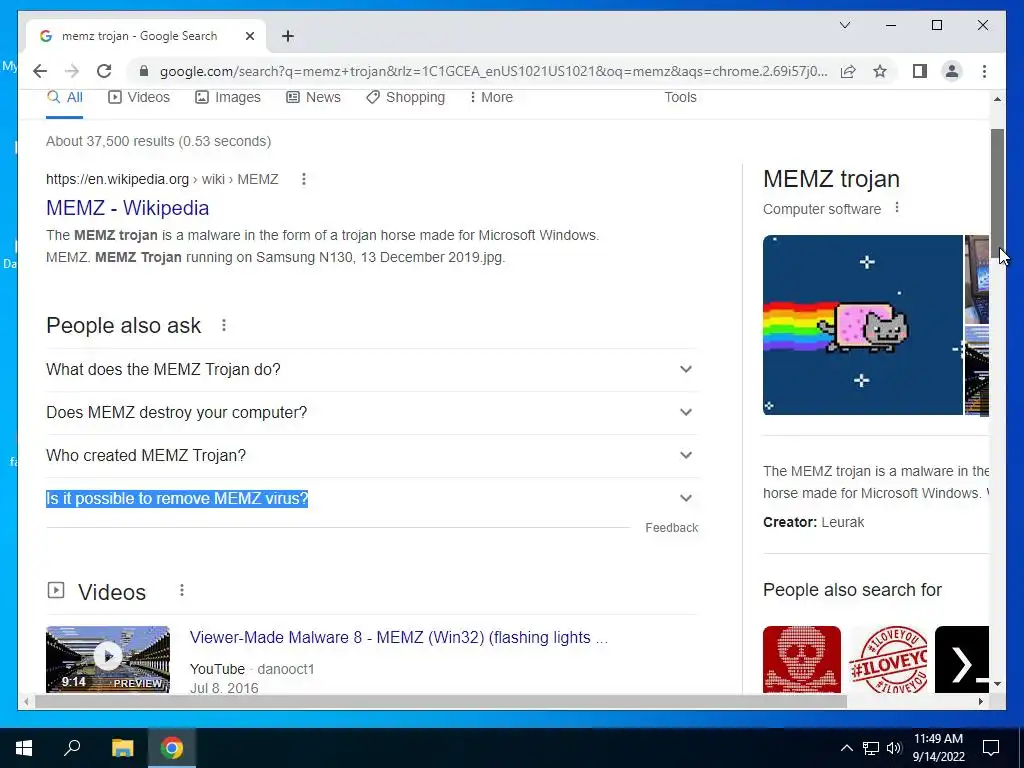This screenshot has height=768, width=1024.
Task: Open the MEMZ - Wikipedia result link
Action: click(127, 208)
